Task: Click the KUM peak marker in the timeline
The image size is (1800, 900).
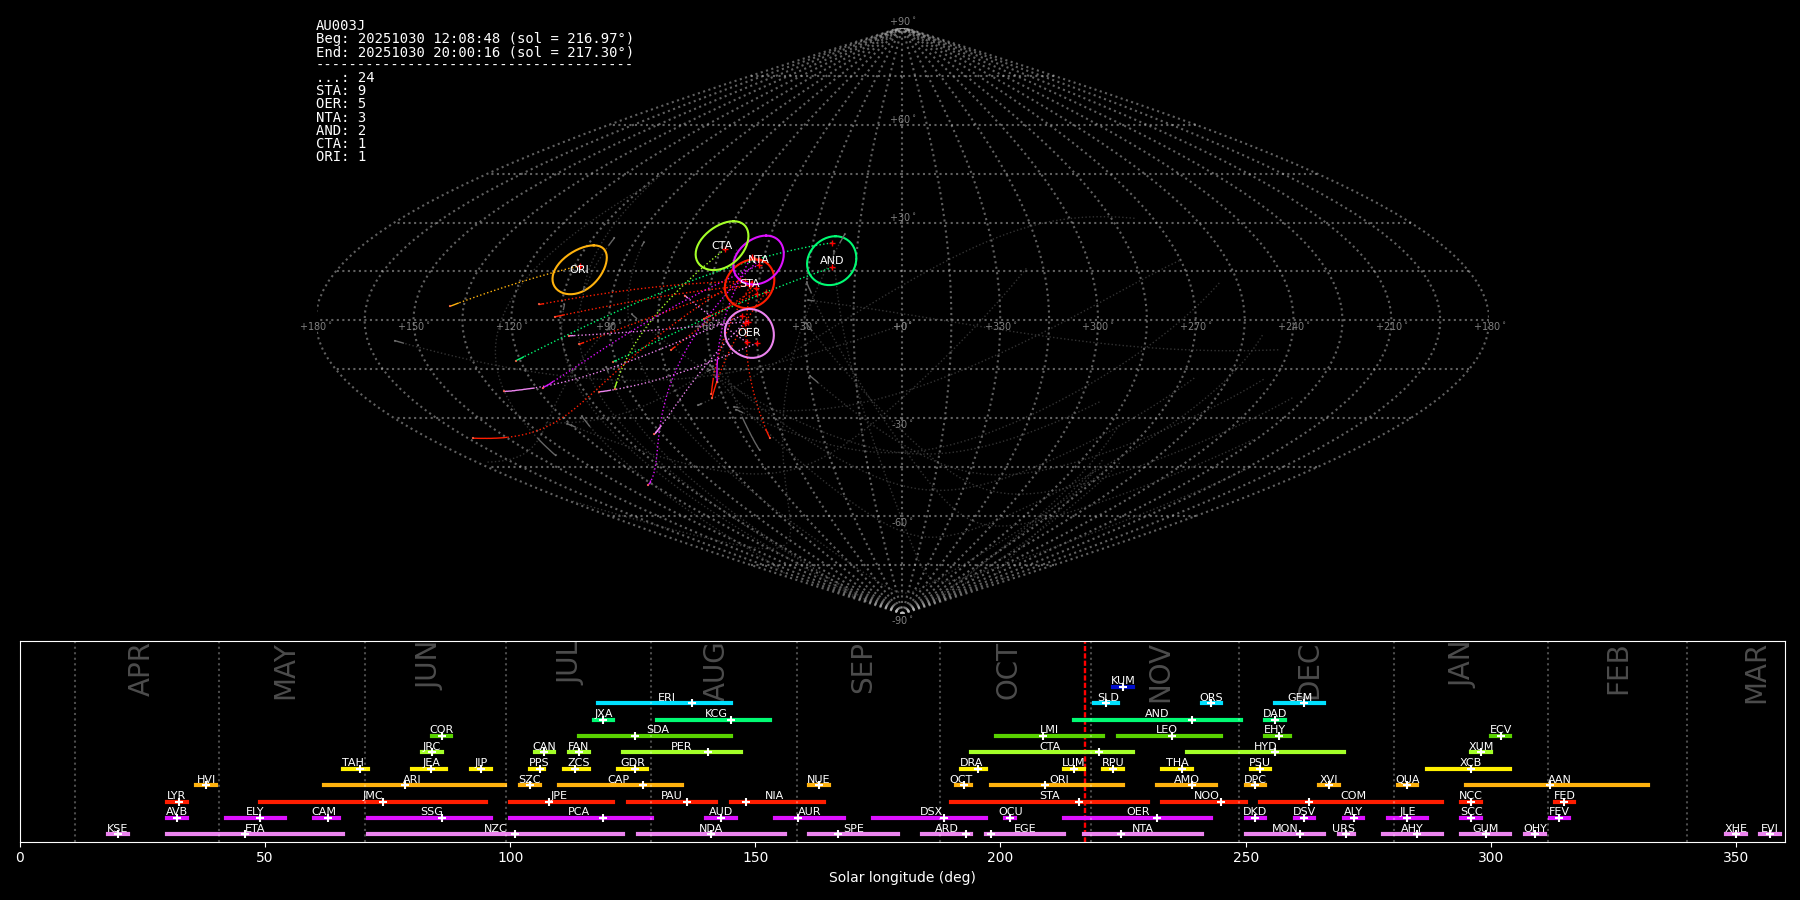Action: point(1122,687)
